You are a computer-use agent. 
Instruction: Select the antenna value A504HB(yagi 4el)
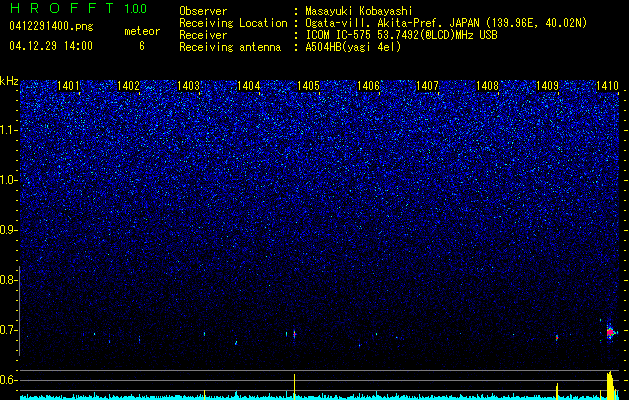click(353, 47)
